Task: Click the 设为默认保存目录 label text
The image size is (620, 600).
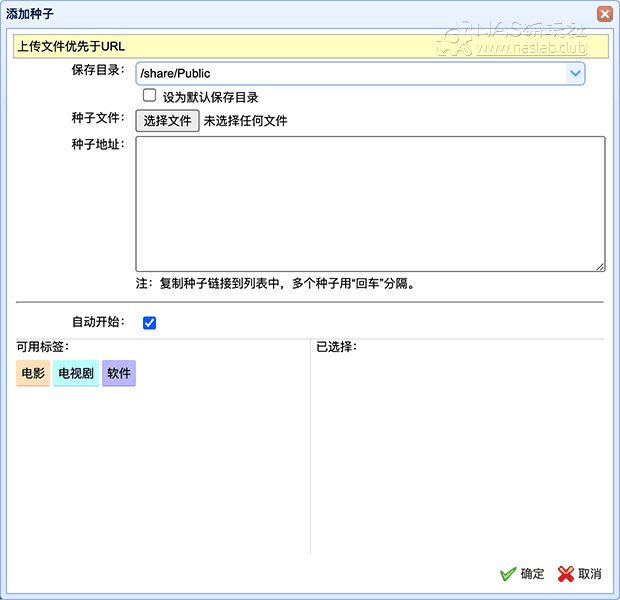Action: (211, 97)
